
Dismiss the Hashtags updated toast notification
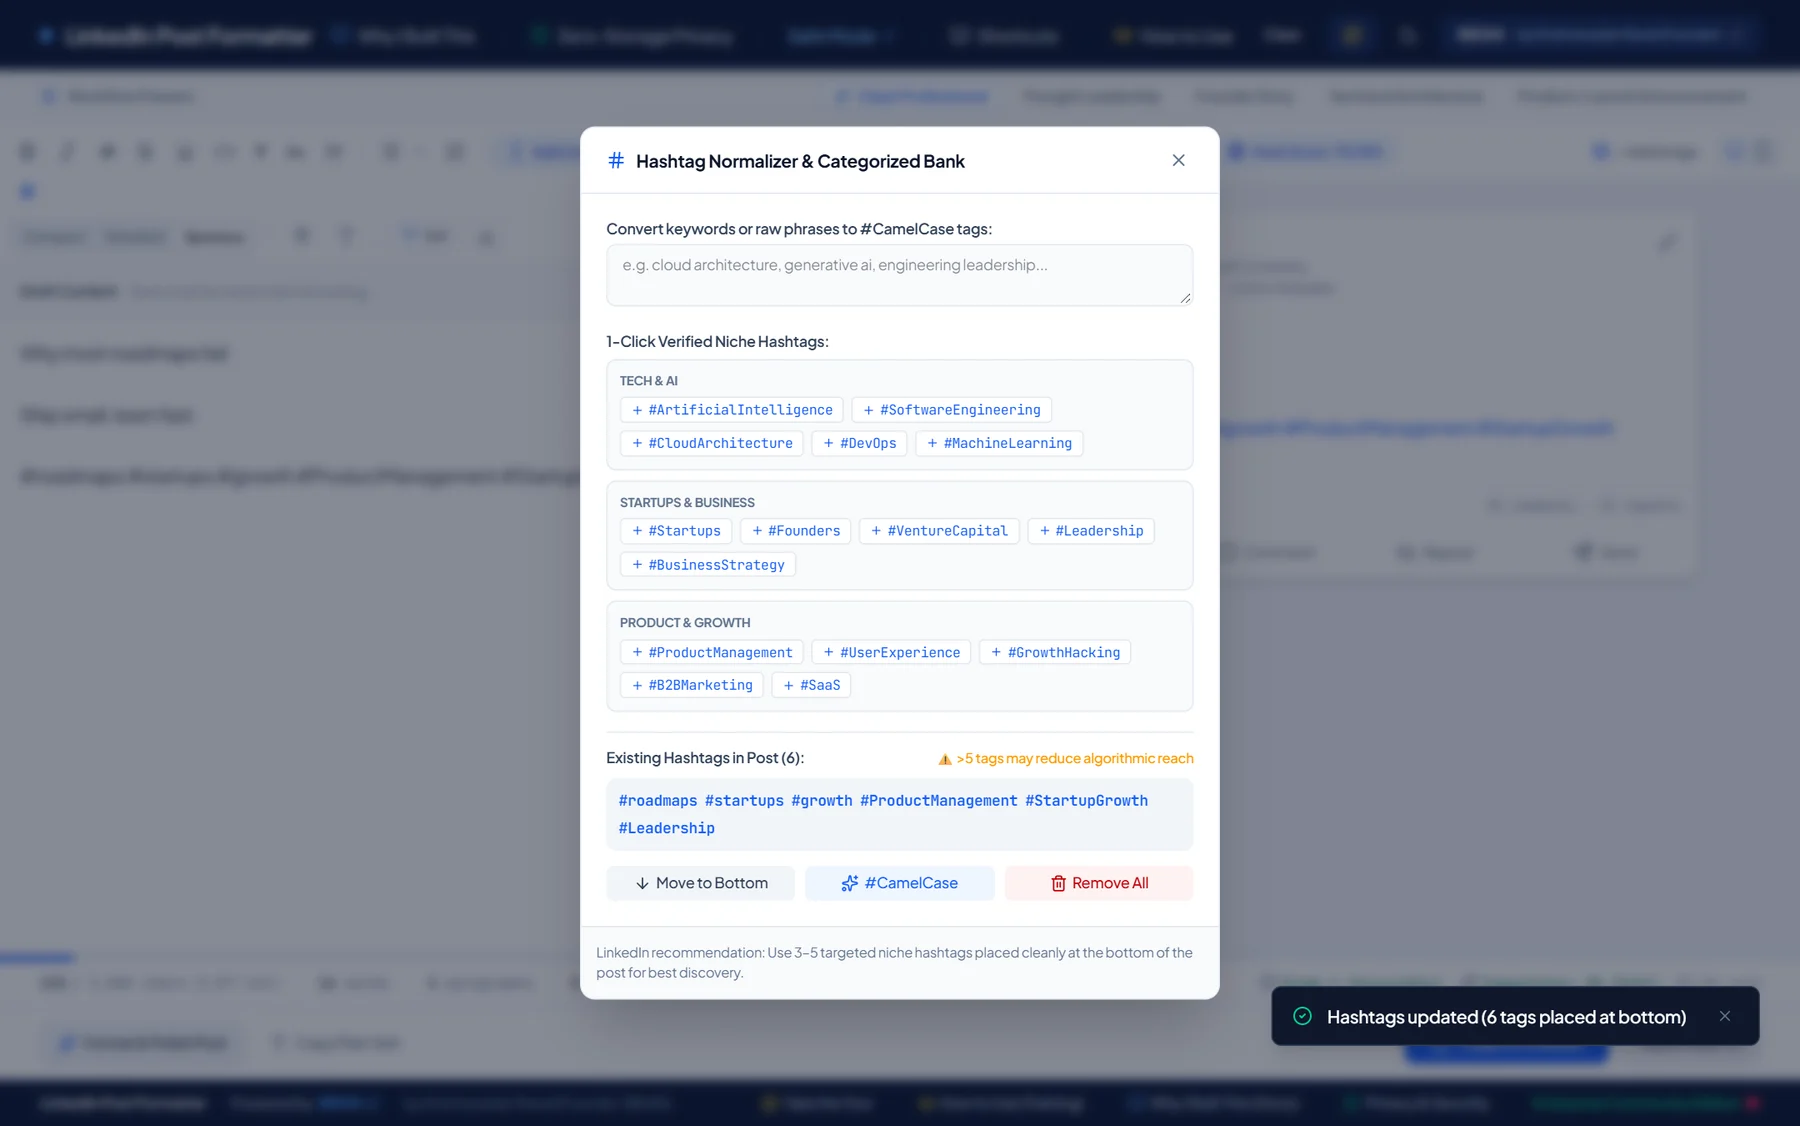point(1724,1016)
